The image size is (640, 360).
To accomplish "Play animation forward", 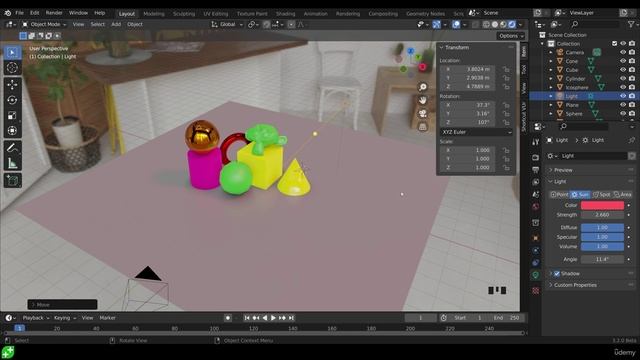I will [273, 318].
